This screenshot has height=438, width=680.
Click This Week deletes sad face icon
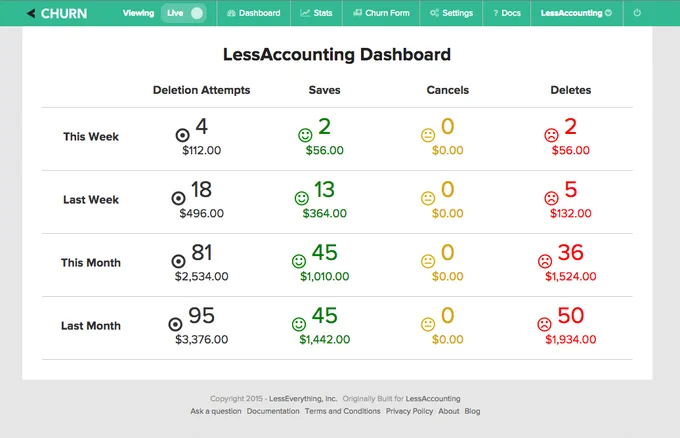pos(551,135)
